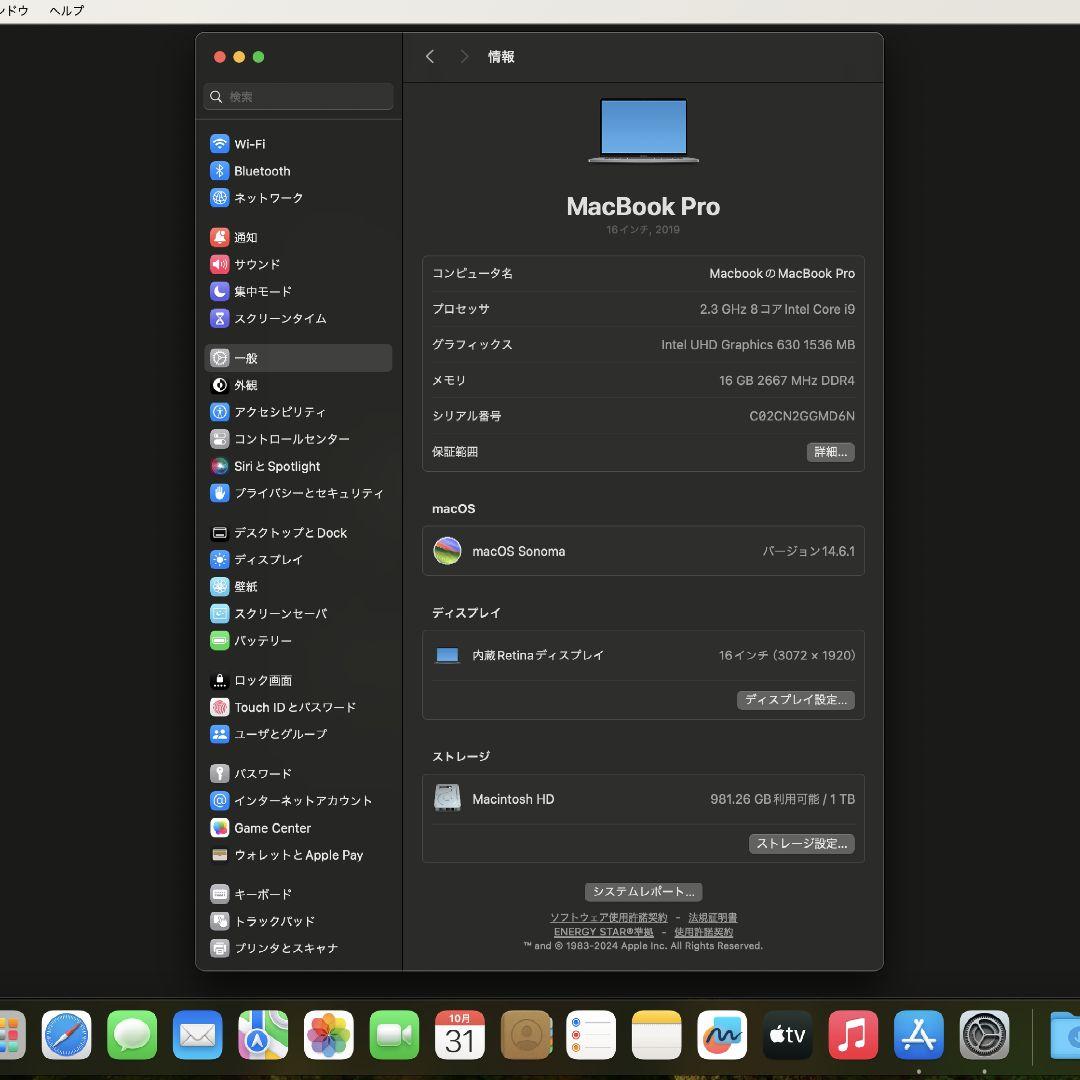
Task: Click 詳細 next to 保証範囲
Action: point(830,451)
